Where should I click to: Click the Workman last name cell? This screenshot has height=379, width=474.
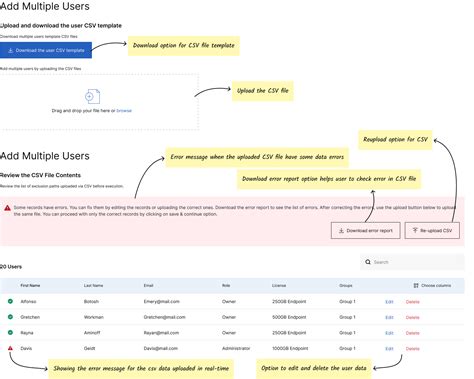pyautogui.click(x=94, y=317)
